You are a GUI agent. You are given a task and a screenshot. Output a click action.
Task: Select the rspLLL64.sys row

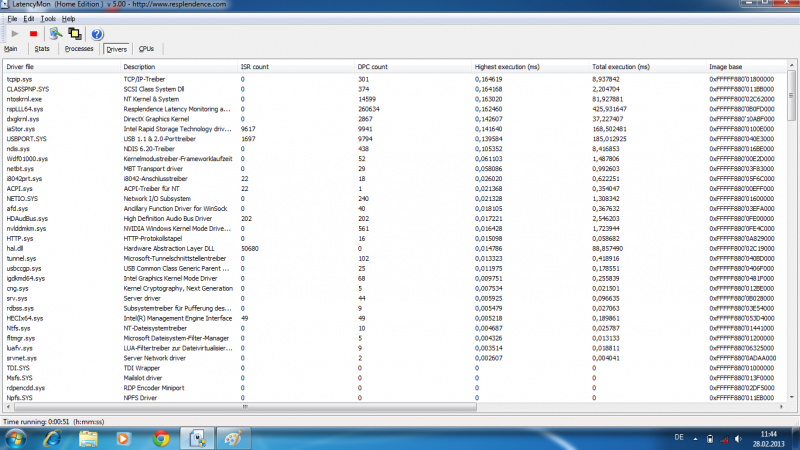pyautogui.click(x=395, y=109)
